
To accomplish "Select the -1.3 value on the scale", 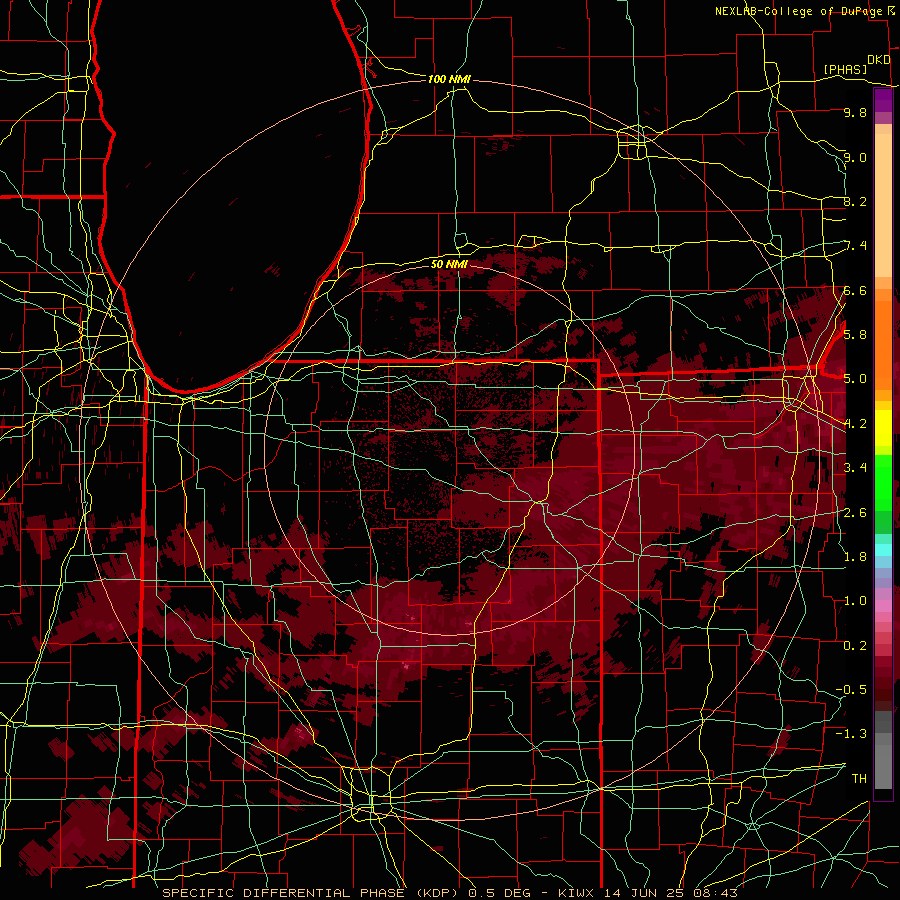I will coord(851,734).
